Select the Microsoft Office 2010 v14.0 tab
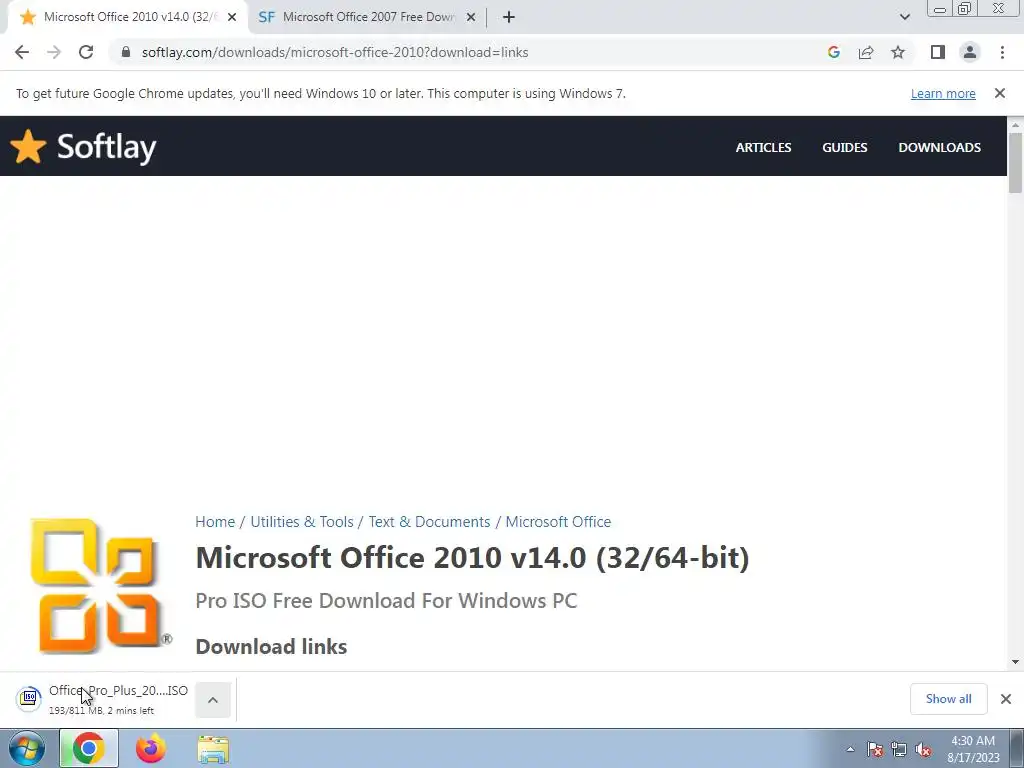Screen dimensions: 1024x768 click(128, 17)
